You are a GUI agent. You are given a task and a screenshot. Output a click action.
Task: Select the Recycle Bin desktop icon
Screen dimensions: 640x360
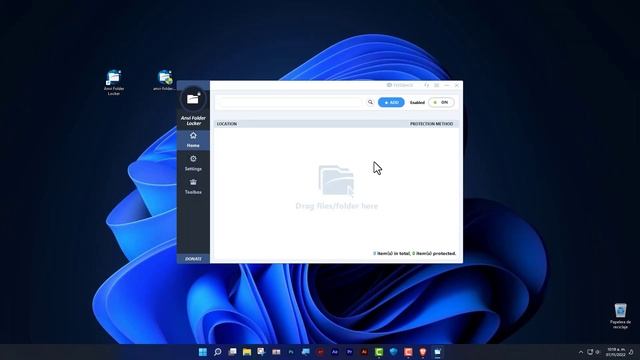tap(620, 316)
